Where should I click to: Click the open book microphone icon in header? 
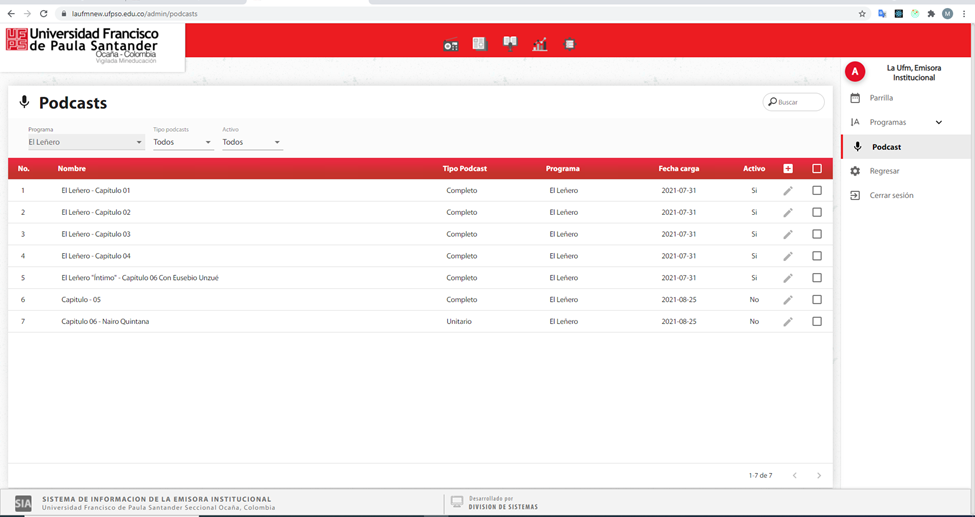[x=510, y=43]
